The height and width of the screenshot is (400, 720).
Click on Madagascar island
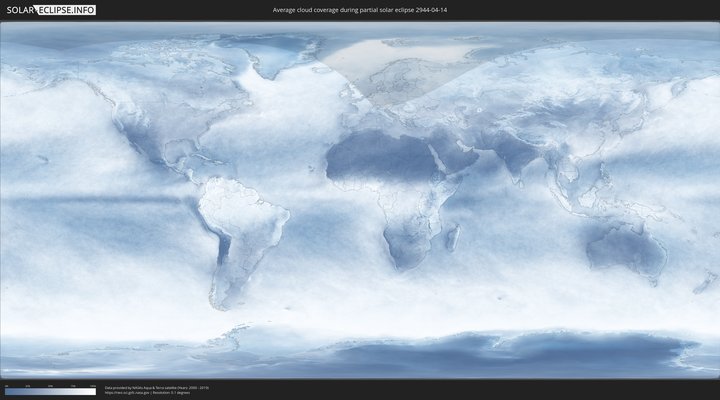click(x=453, y=238)
